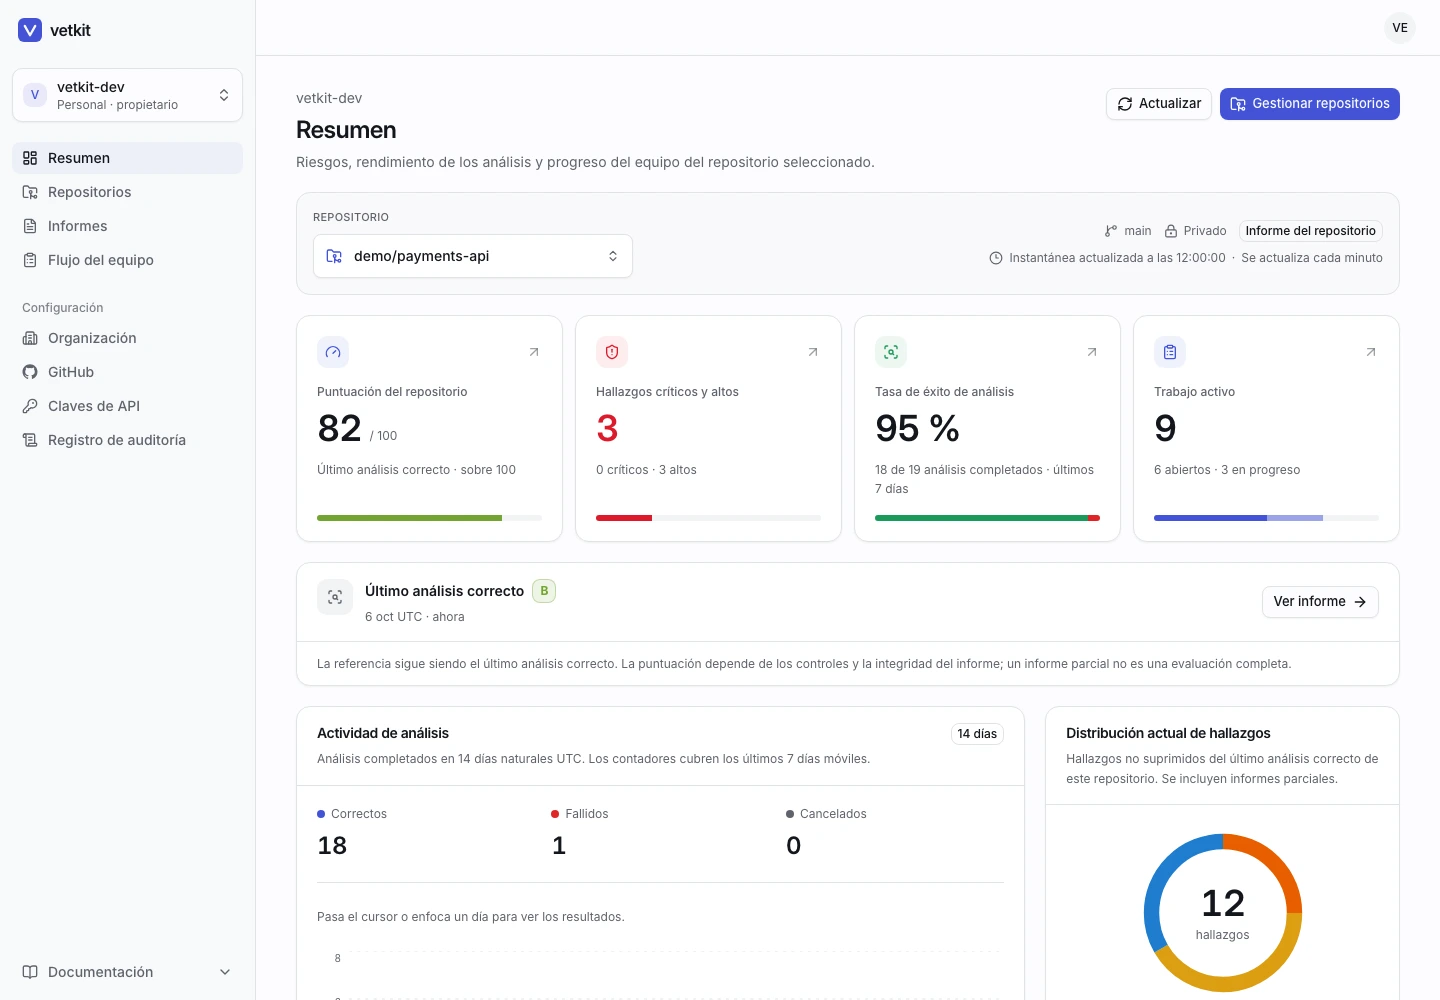Expand the Documentación section

tap(127, 972)
